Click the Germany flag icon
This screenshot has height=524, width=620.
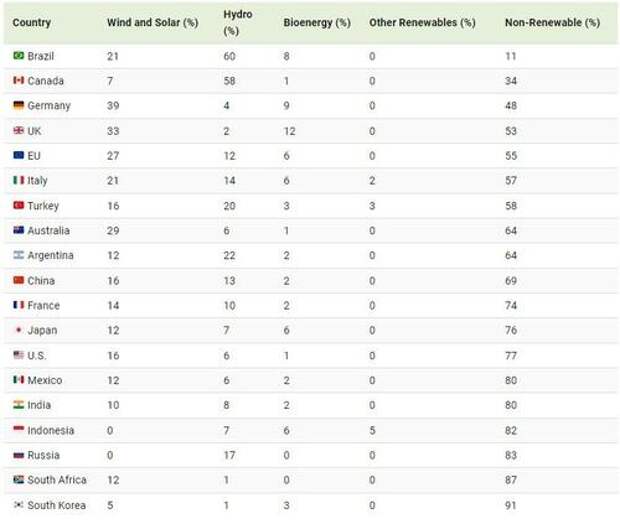click(18, 106)
